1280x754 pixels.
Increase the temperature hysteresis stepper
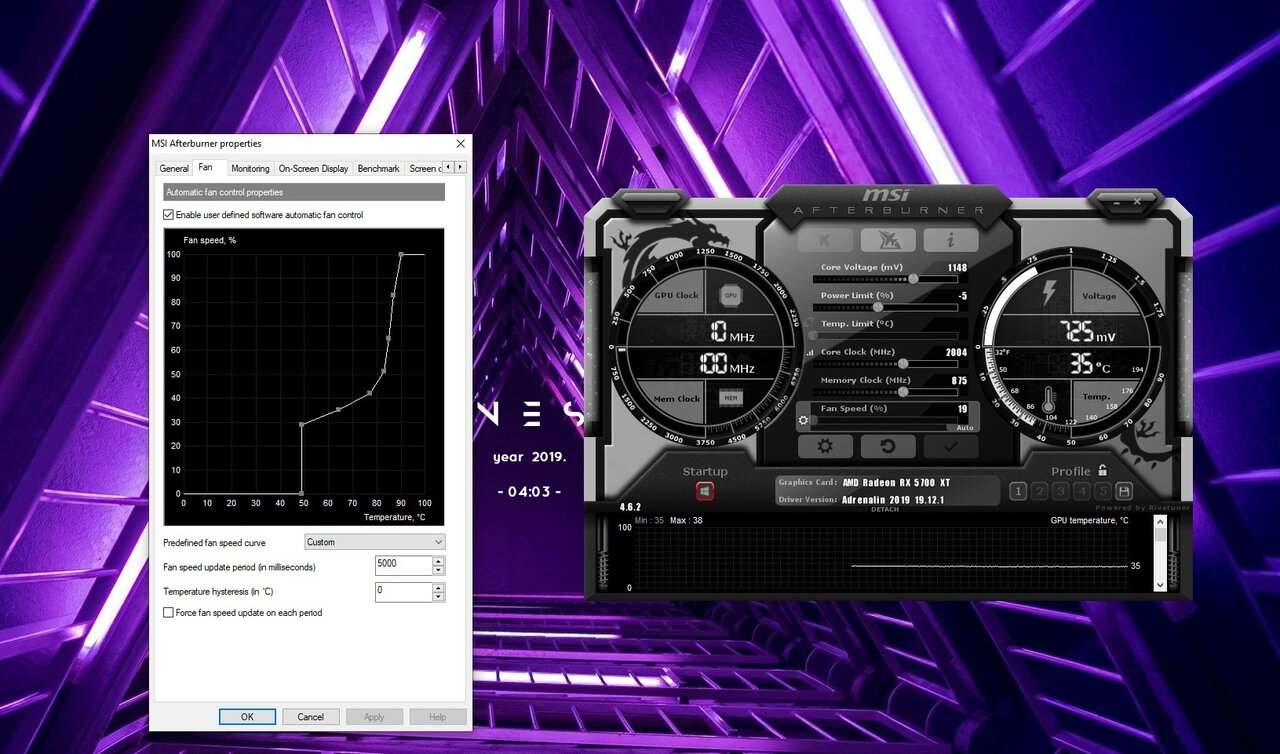click(438, 587)
